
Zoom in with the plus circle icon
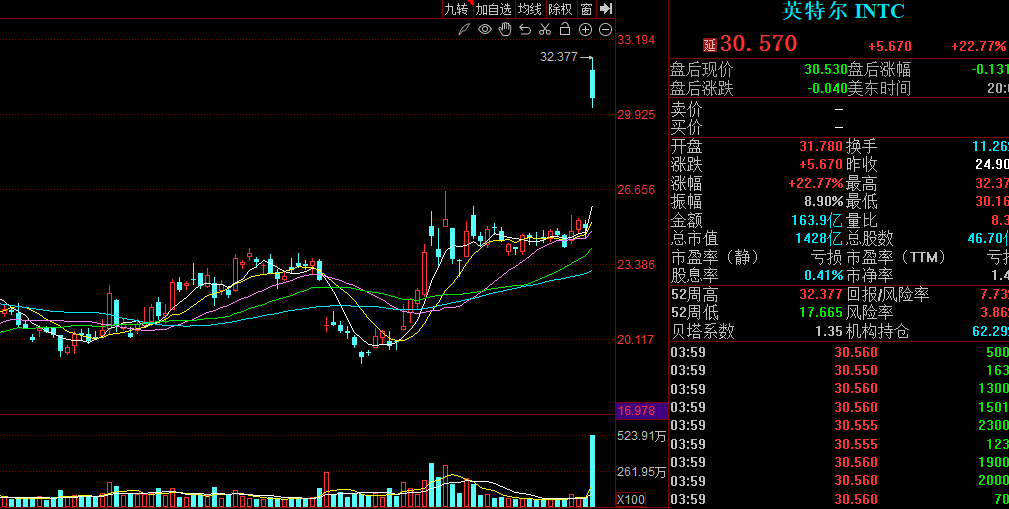click(585, 30)
